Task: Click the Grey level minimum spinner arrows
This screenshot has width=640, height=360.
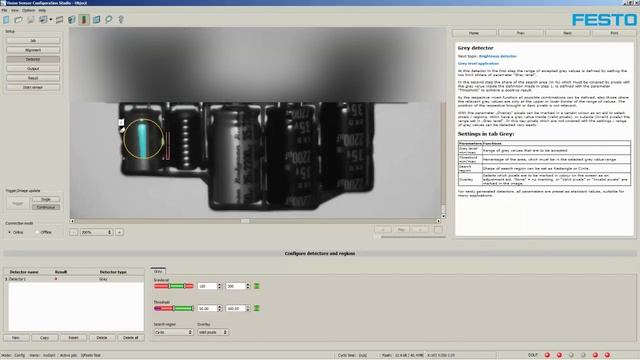Action: 220,287
